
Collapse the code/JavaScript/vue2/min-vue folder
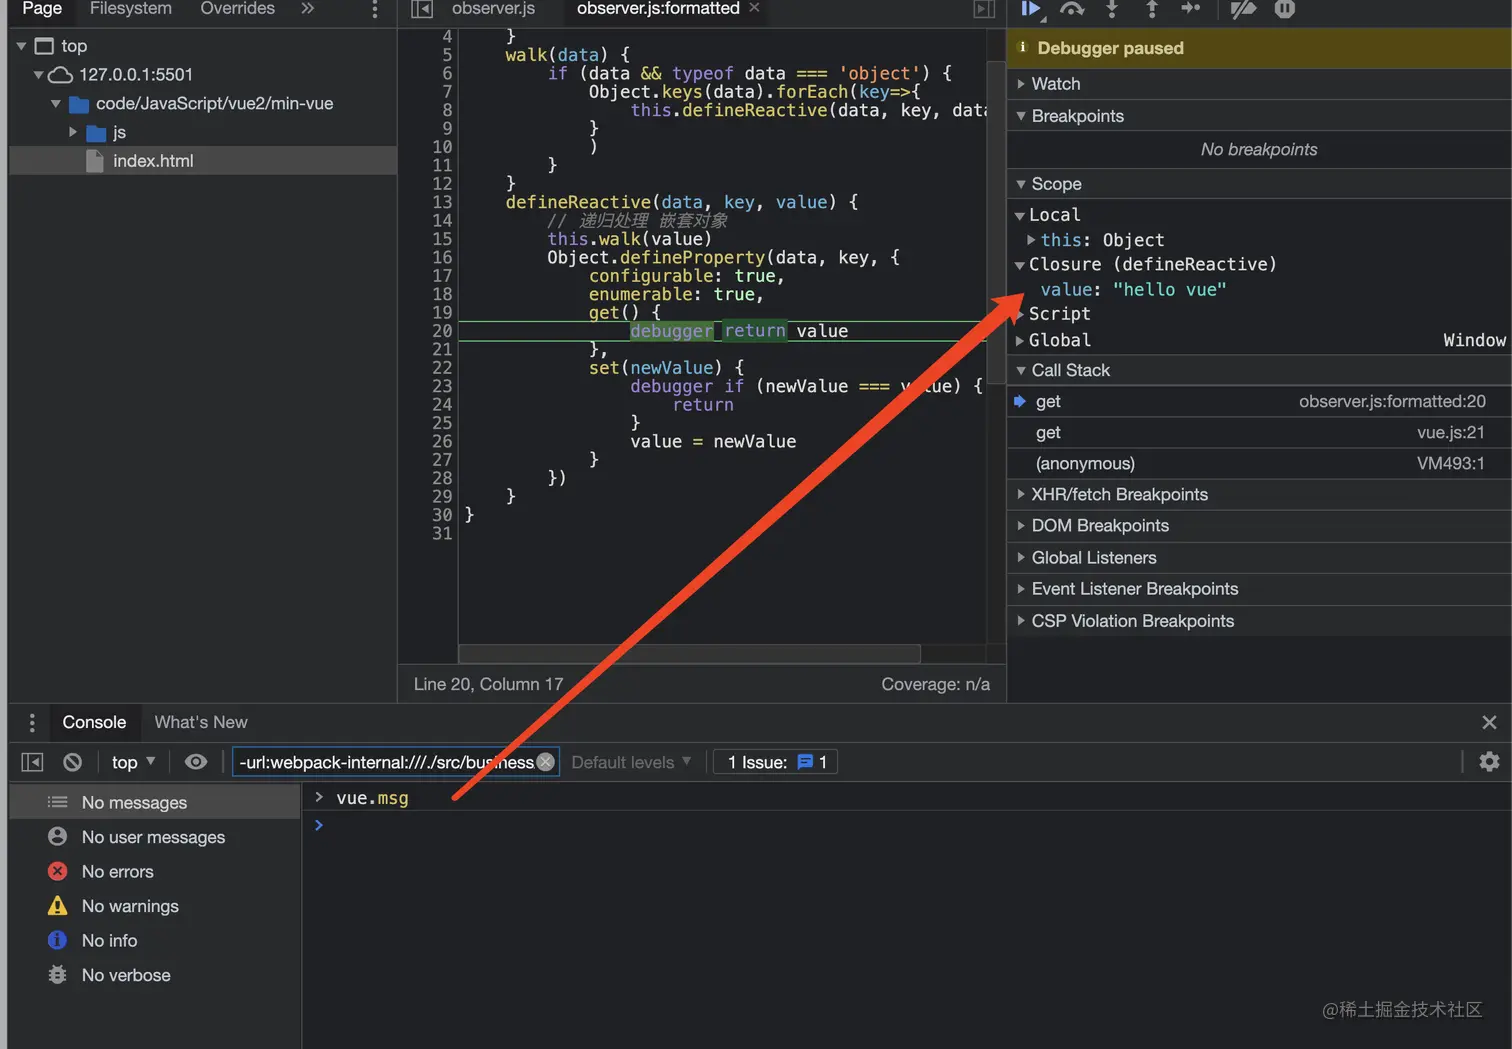tap(55, 104)
